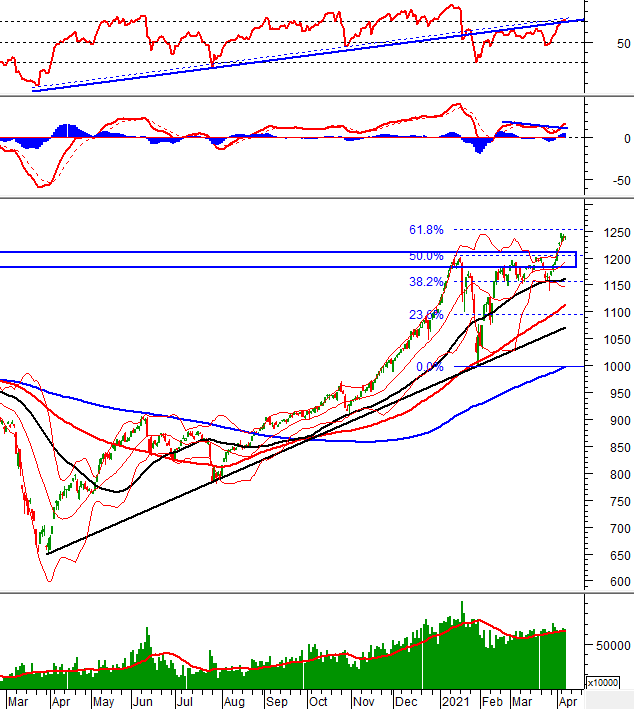Image resolution: width=634 pixels, height=709 pixels.
Task: Pick the 700 price axis value
Action: point(620,529)
